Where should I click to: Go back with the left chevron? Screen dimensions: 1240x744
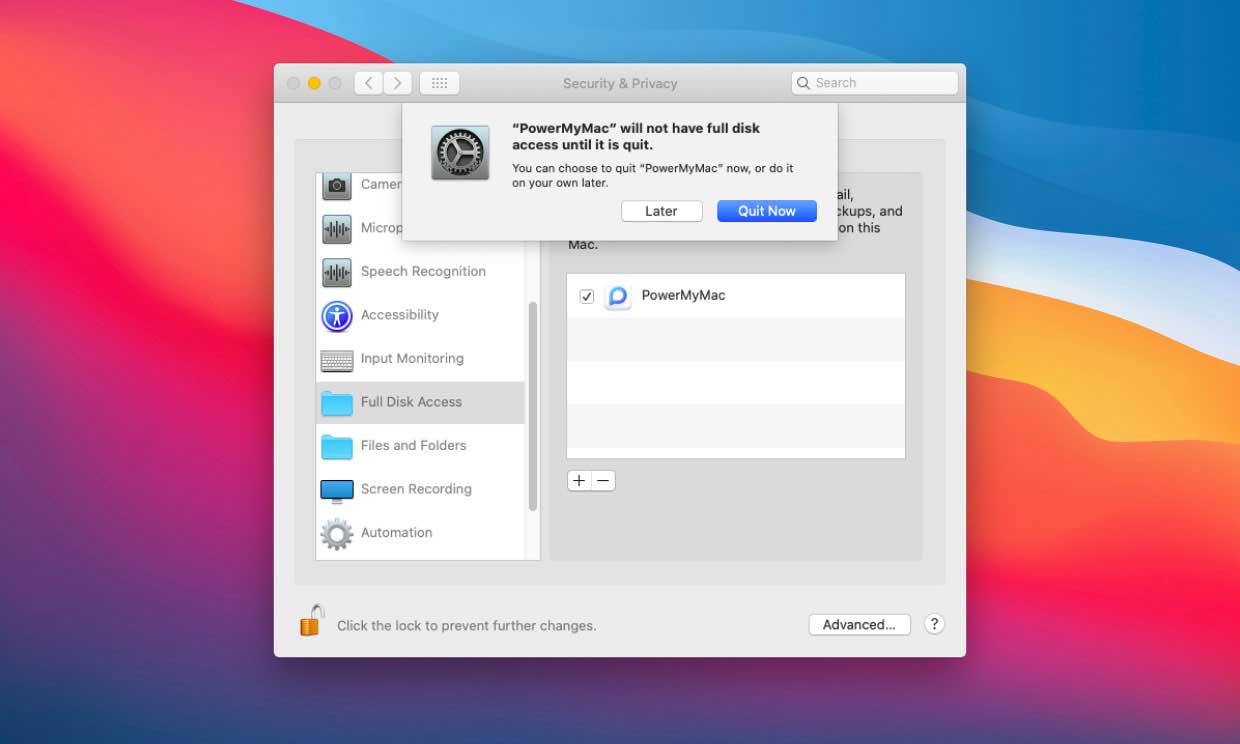[369, 83]
